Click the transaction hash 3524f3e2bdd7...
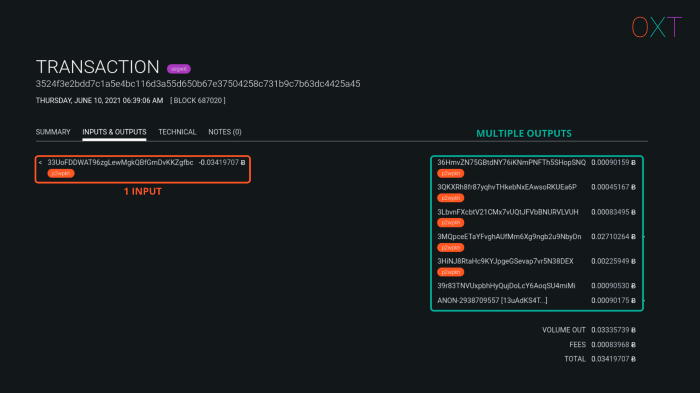The image size is (700, 393). 198,84
